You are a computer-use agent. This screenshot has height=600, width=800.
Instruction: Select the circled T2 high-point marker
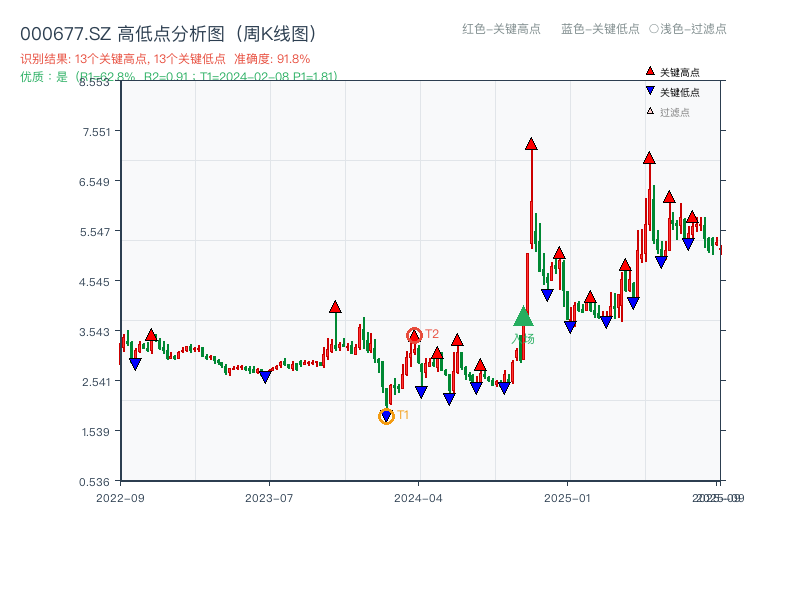(x=413, y=333)
